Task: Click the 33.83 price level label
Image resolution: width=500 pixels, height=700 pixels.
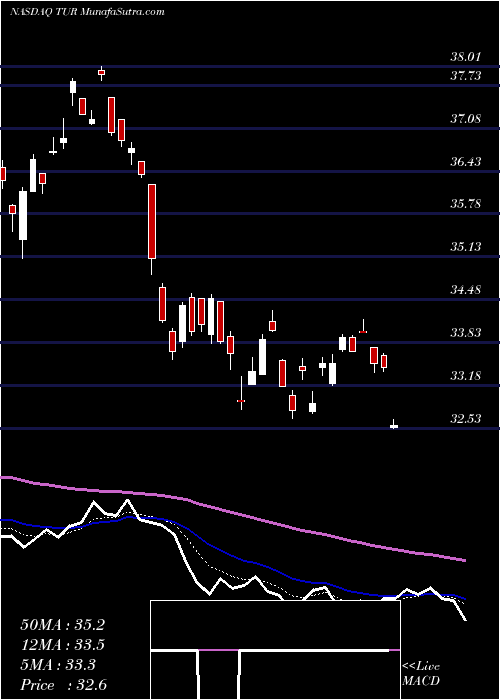Action: 465,333
